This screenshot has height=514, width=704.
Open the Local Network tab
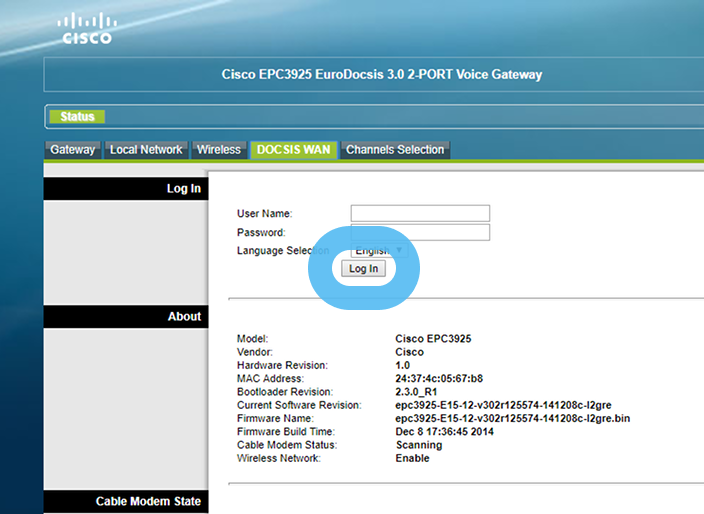coord(146,150)
